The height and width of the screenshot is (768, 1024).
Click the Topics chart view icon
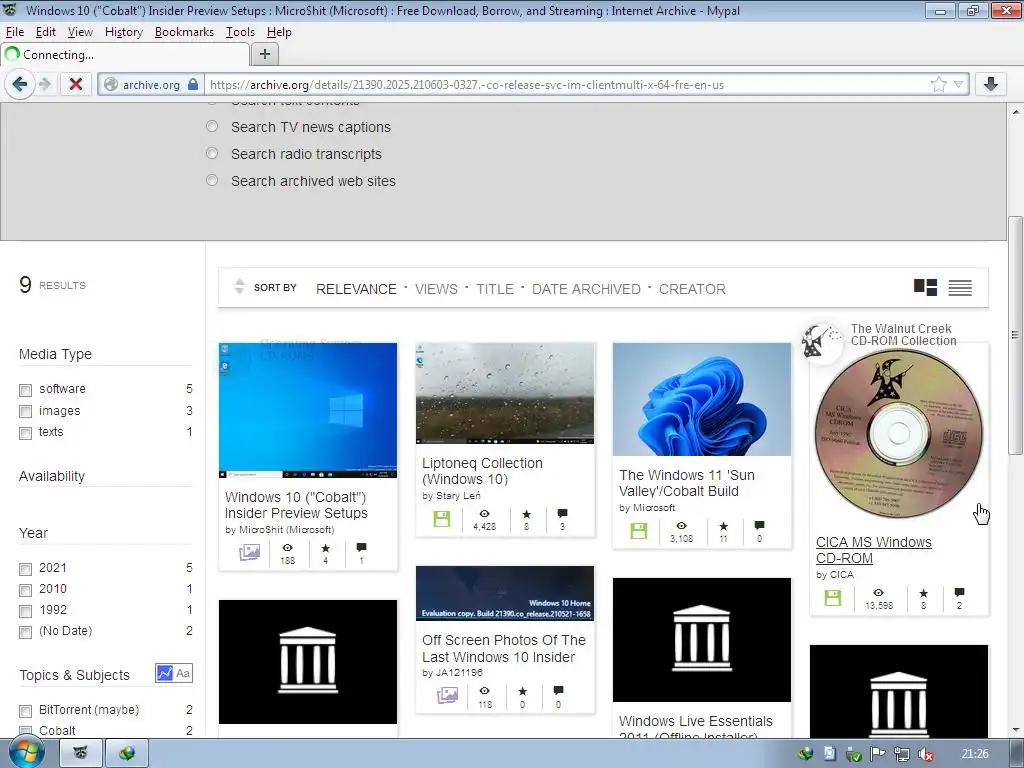tap(165, 673)
